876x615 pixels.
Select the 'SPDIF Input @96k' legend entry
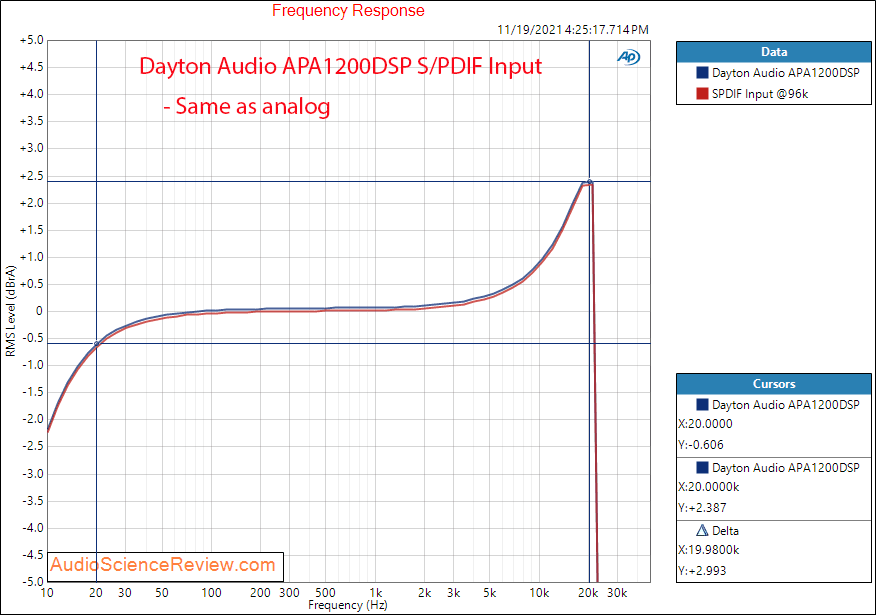click(760, 94)
